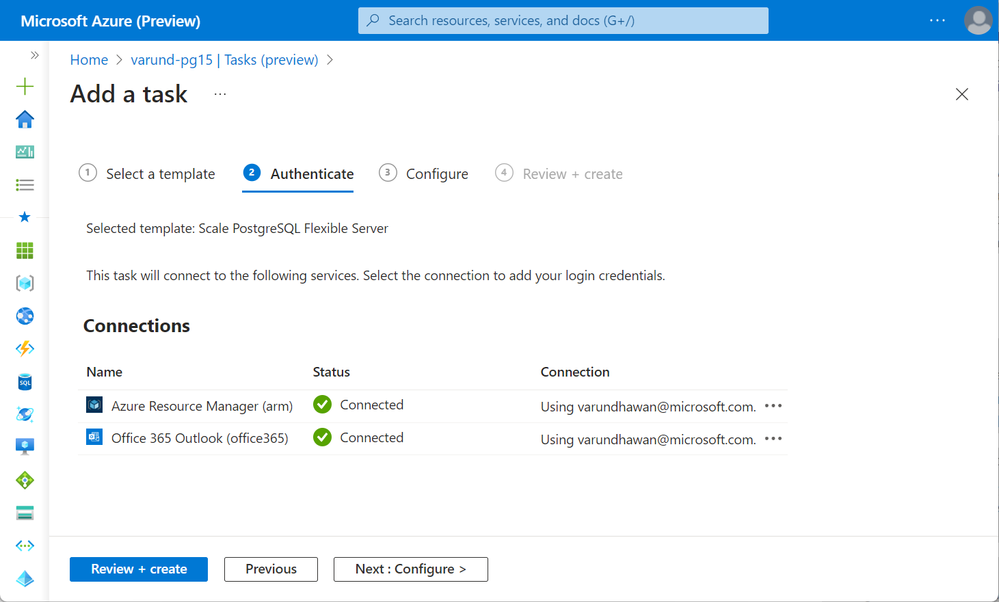
Task: Open App Services globe icon in sidebar
Action: tap(25, 316)
